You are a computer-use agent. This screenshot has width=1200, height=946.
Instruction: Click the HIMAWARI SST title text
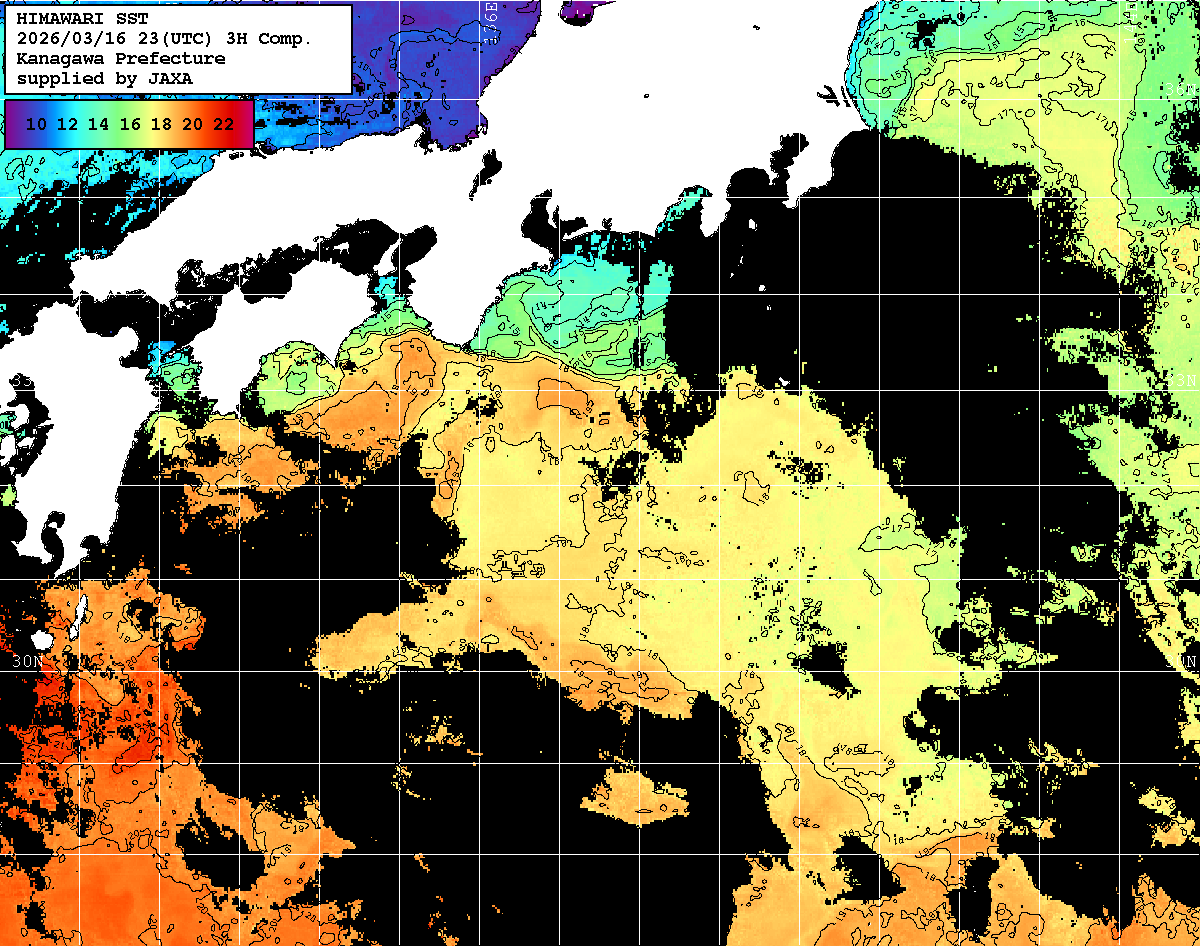point(82,19)
